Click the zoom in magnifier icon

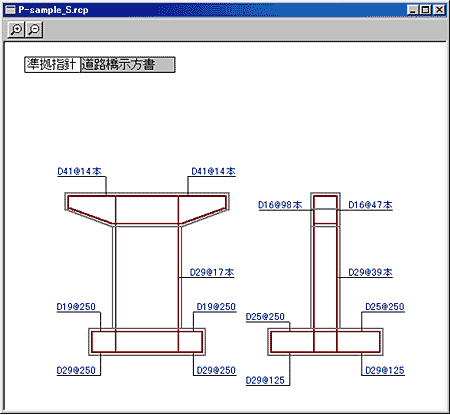[x=16, y=30]
